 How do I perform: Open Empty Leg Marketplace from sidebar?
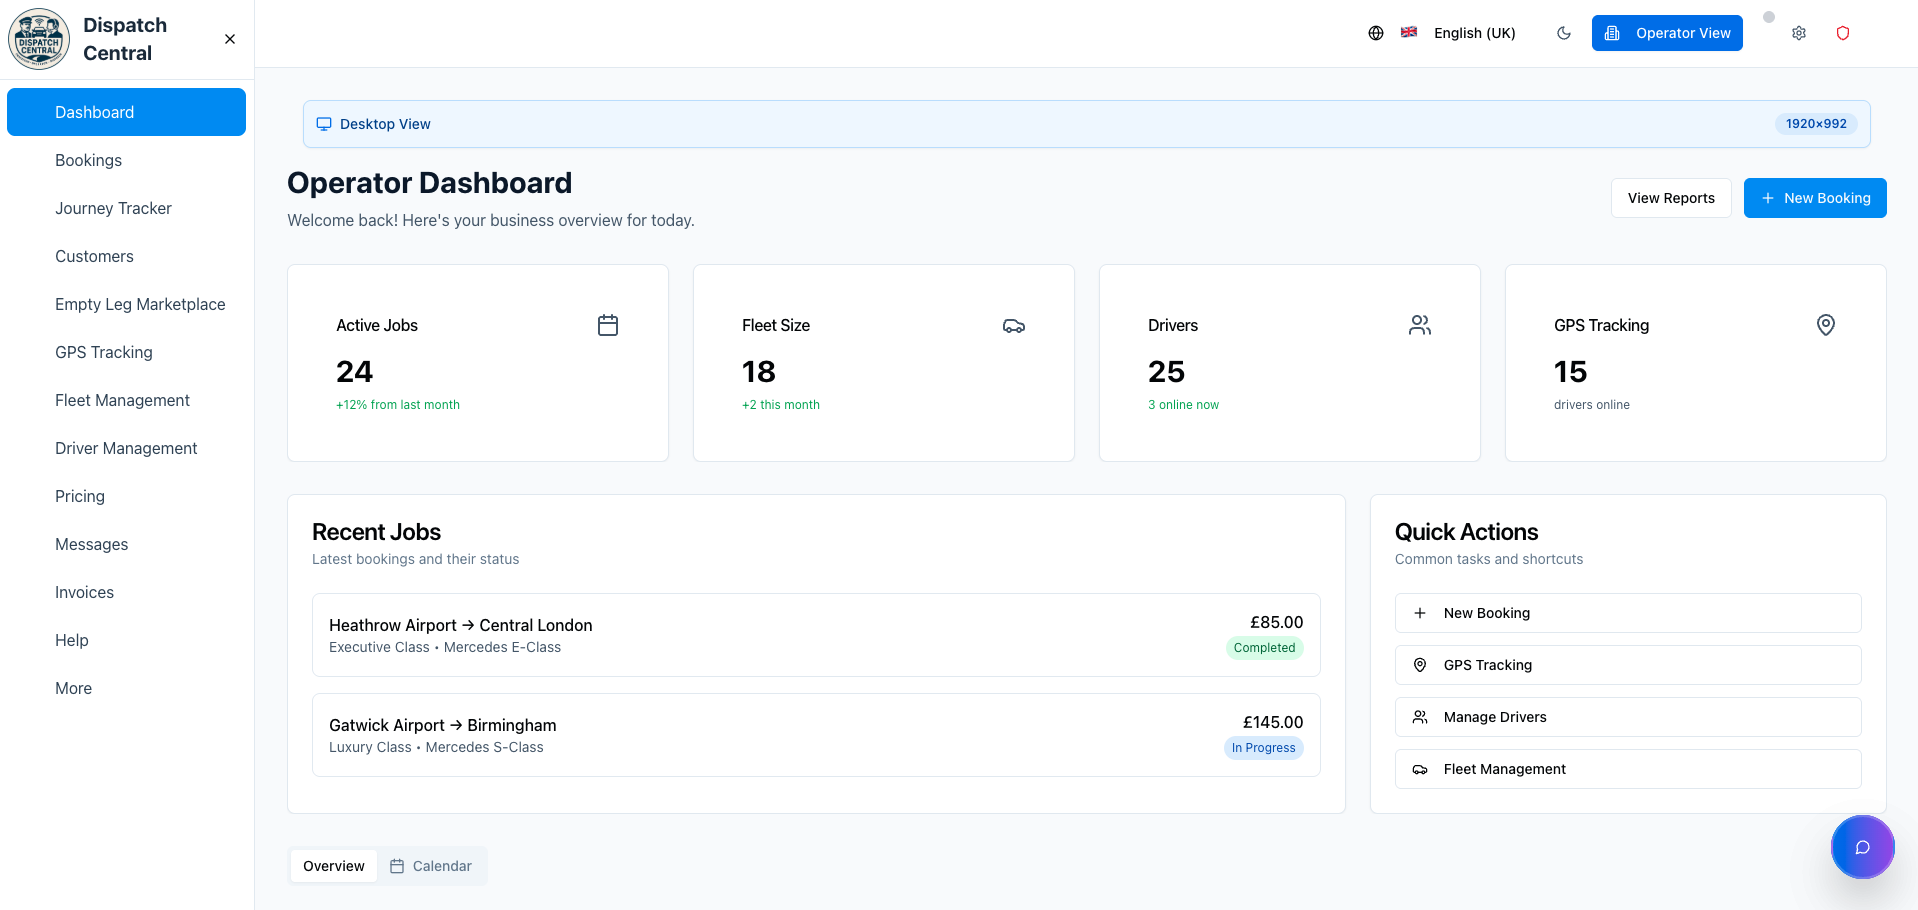pos(140,304)
